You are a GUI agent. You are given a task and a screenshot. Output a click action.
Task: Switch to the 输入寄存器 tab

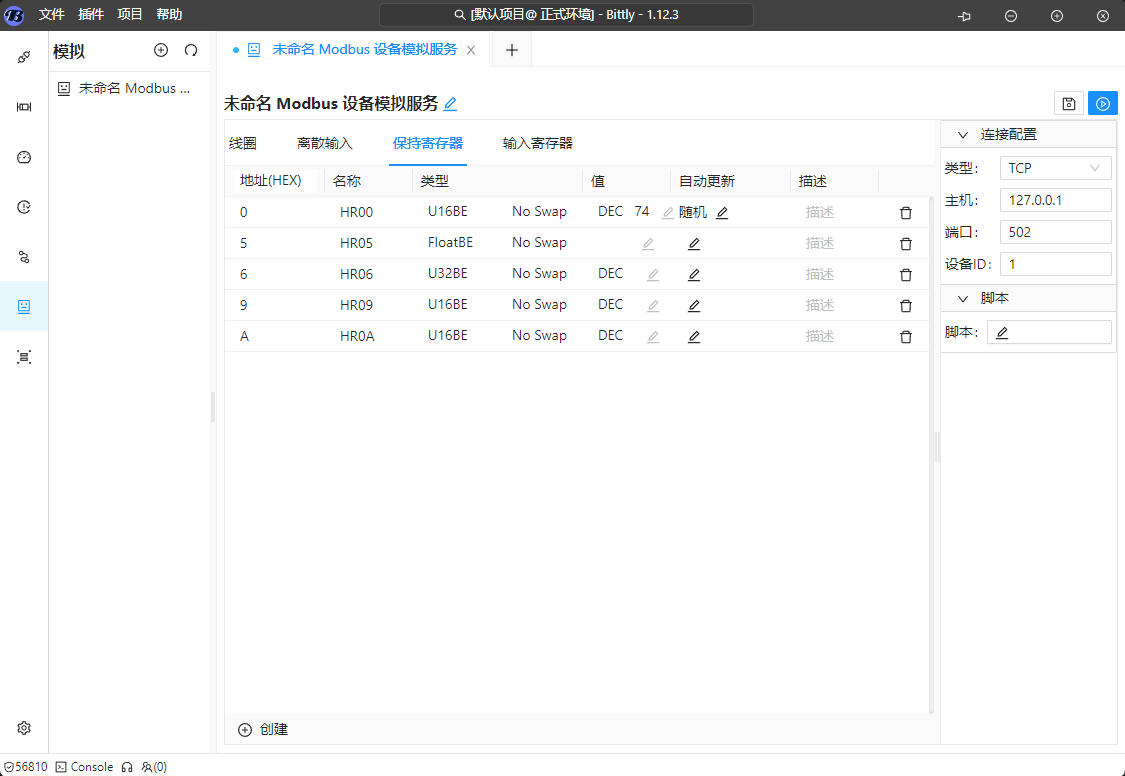point(537,143)
